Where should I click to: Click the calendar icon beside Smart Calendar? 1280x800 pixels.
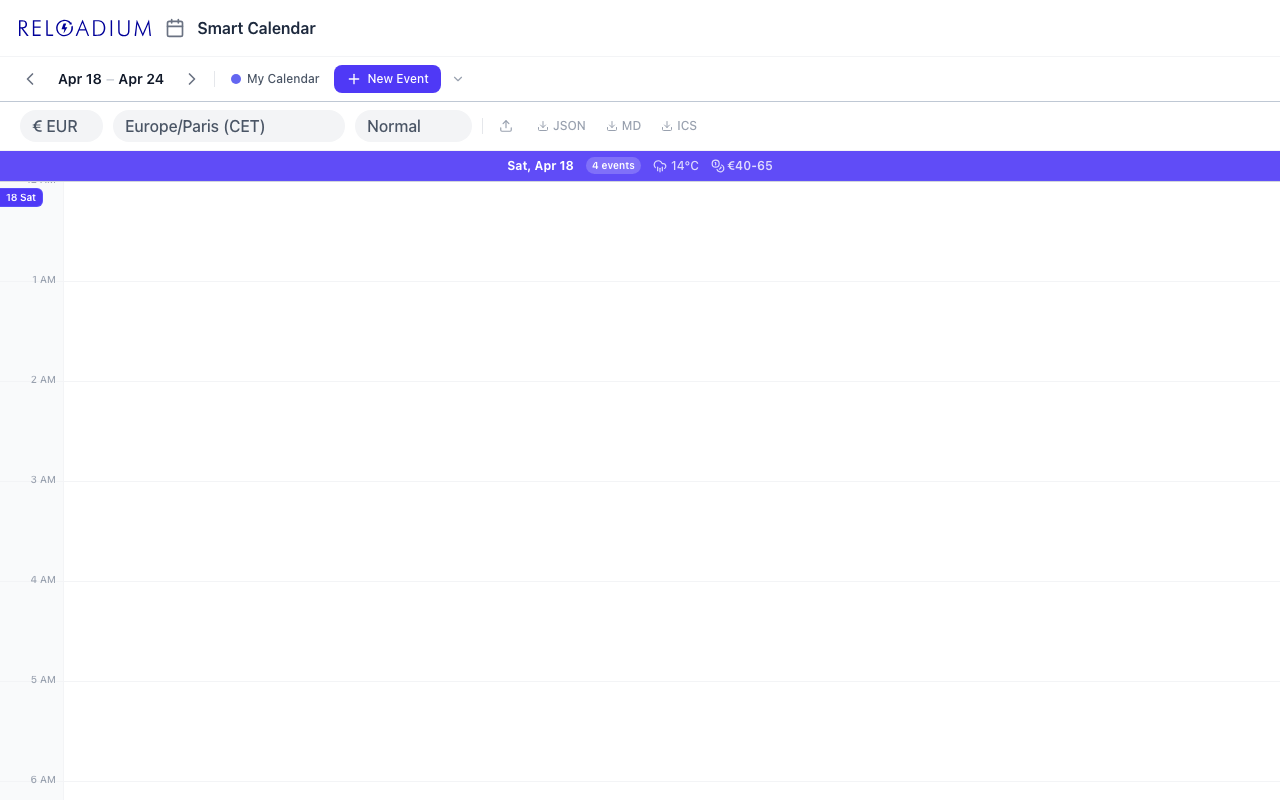tap(175, 28)
